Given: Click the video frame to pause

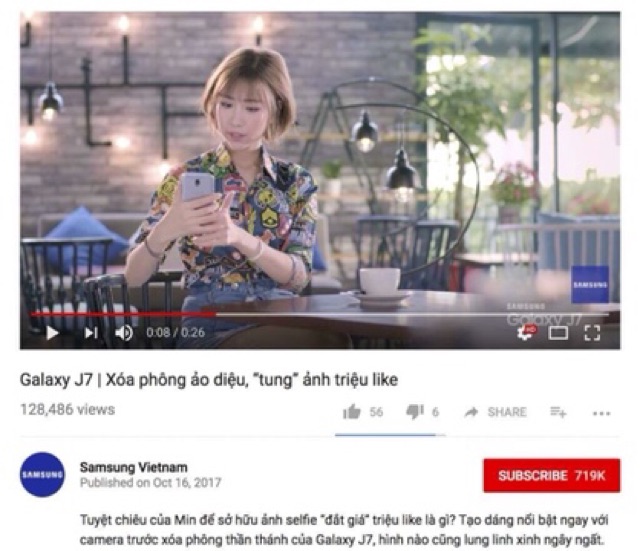Looking at the screenshot, I should tap(320, 163).
